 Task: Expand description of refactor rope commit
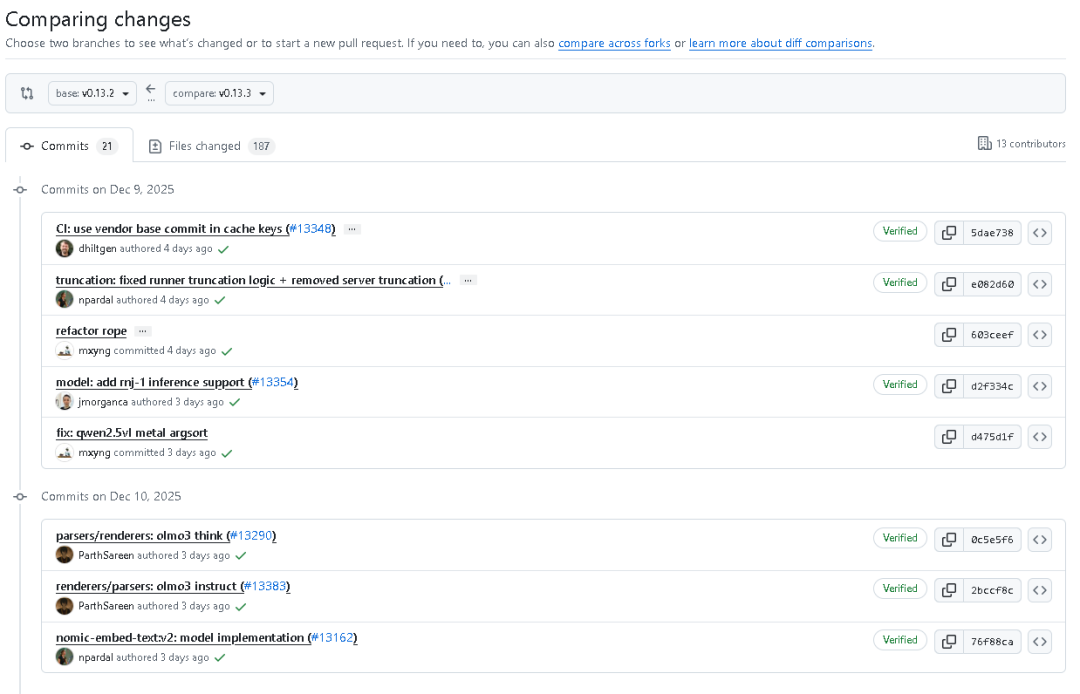142,331
